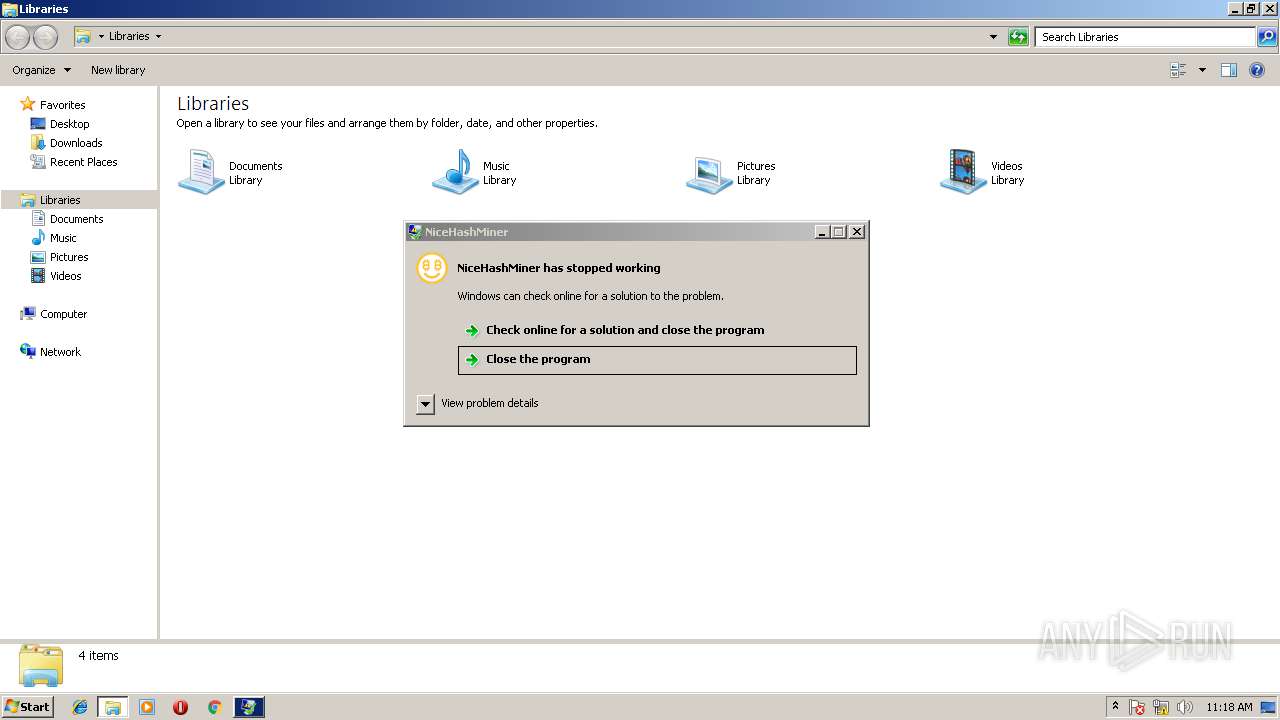Show the preview pane
This screenshot has width=1280, height=720.
click(x=1229, y=70)
